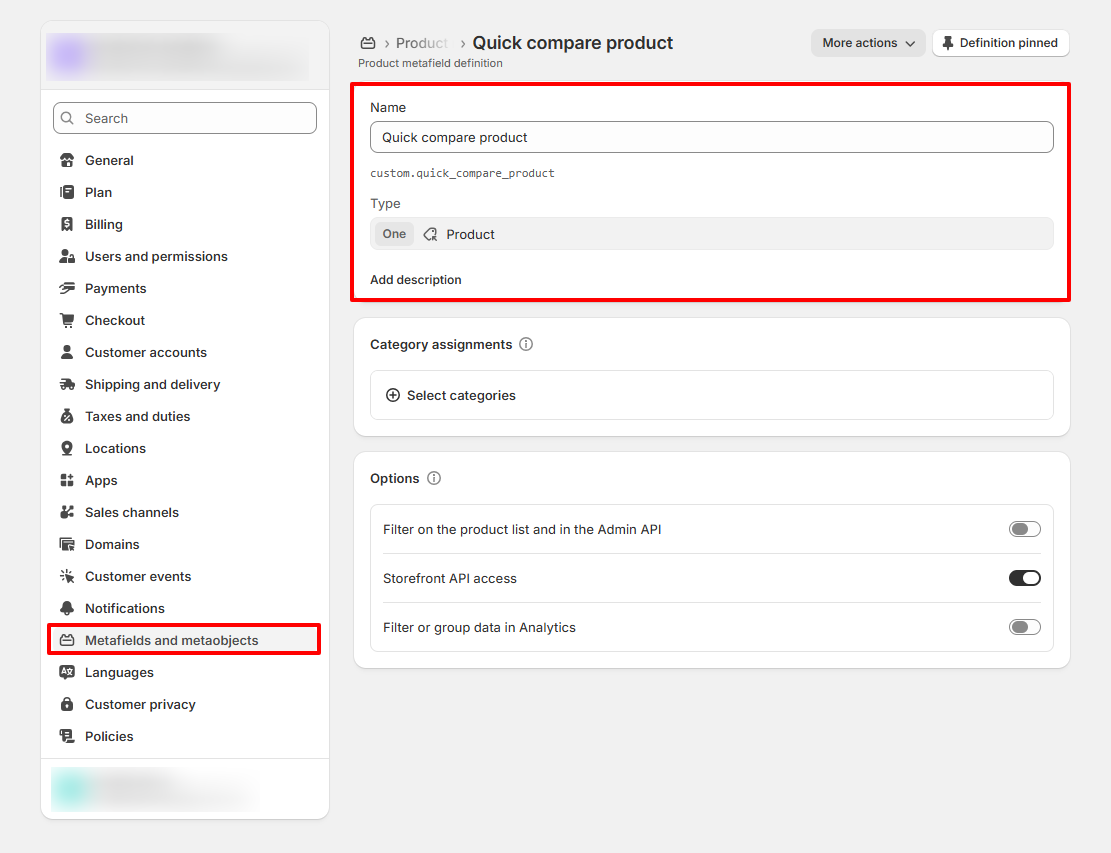1111x853 pixels.
Task: Click the One value chip in Type
Action: (394, 234)
